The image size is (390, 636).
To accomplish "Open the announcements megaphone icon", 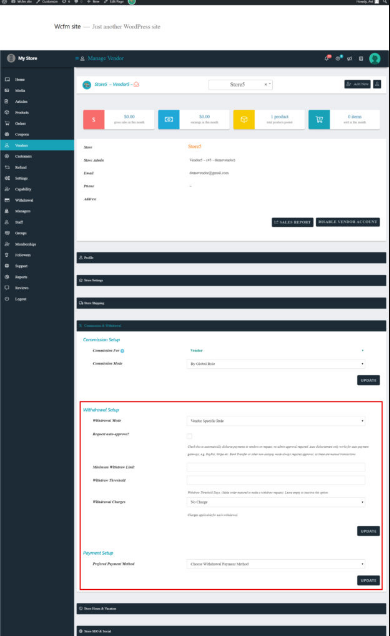I will tap(349, 58).
